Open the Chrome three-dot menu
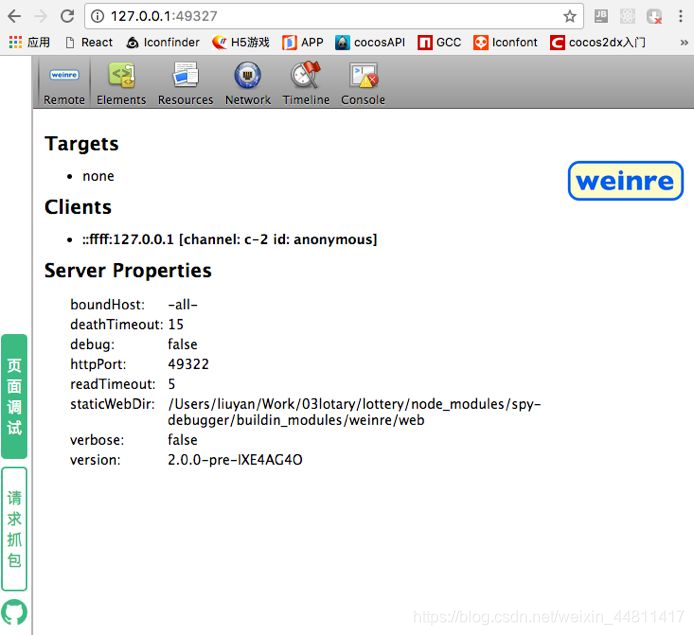This screenshot has width=694, height=635. click(680, 16)
